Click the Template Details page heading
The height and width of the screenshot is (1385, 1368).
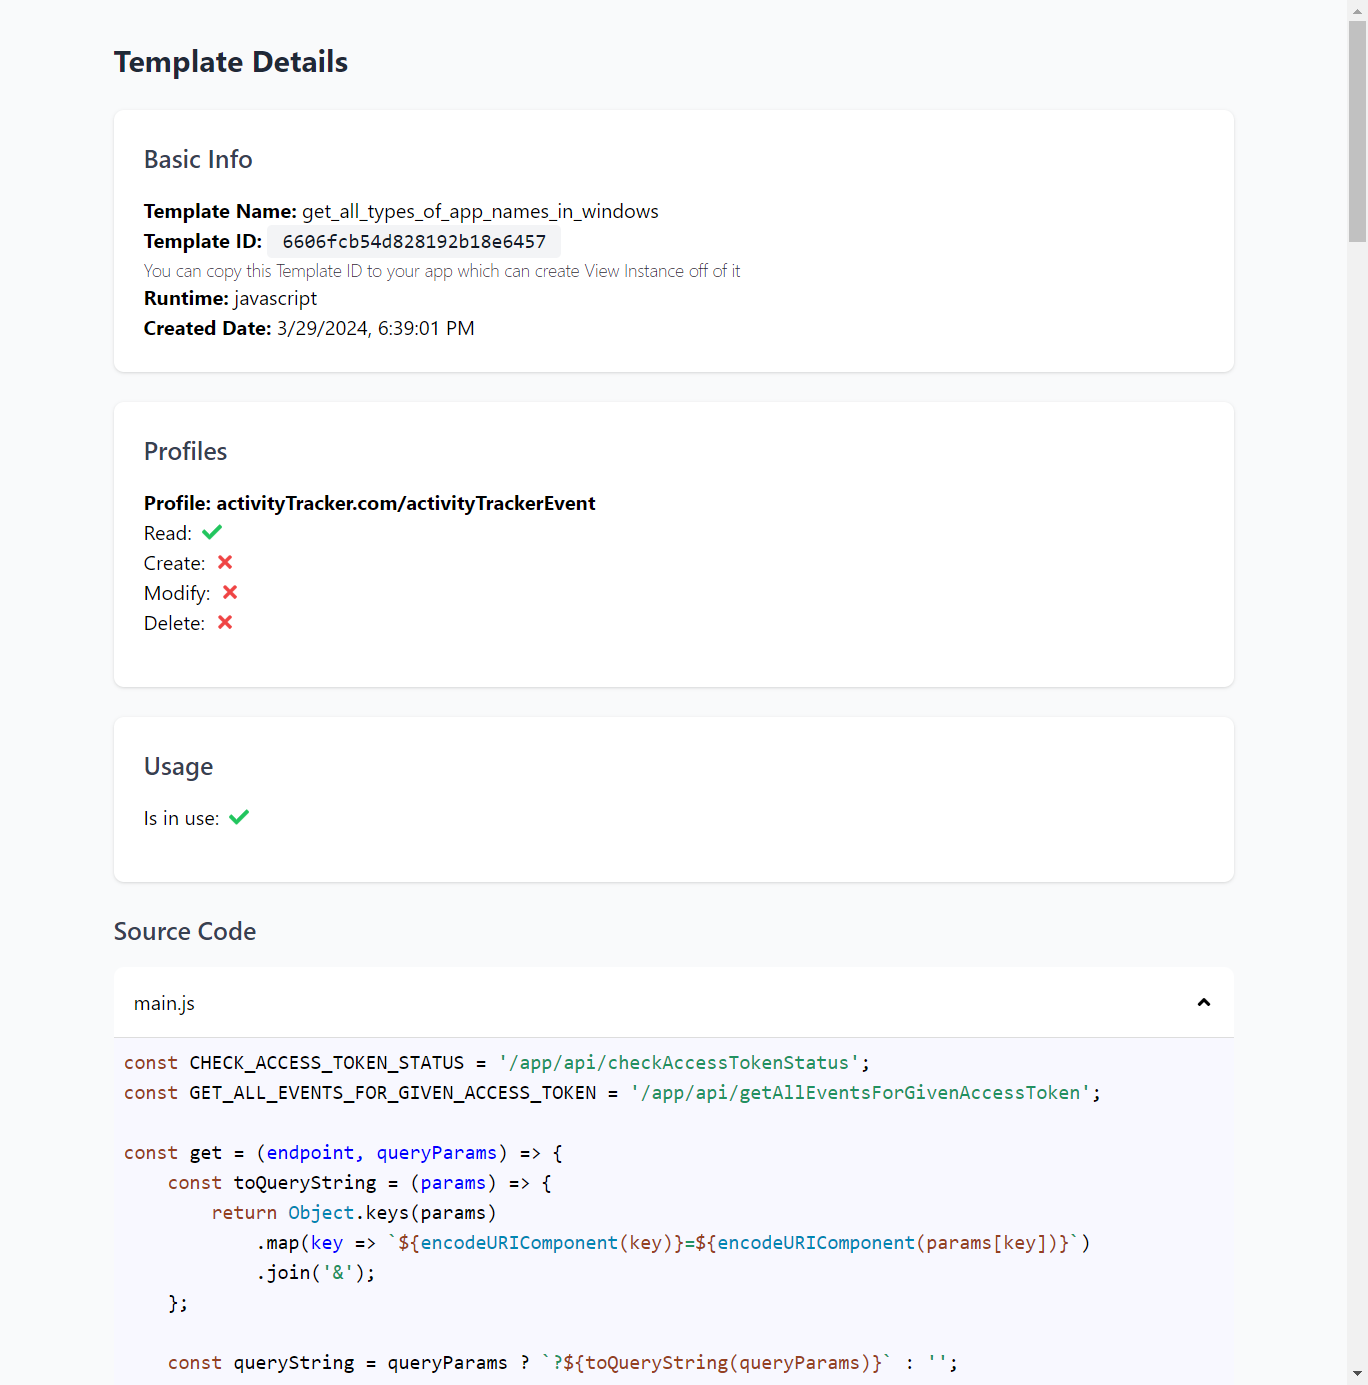(231, 62)
